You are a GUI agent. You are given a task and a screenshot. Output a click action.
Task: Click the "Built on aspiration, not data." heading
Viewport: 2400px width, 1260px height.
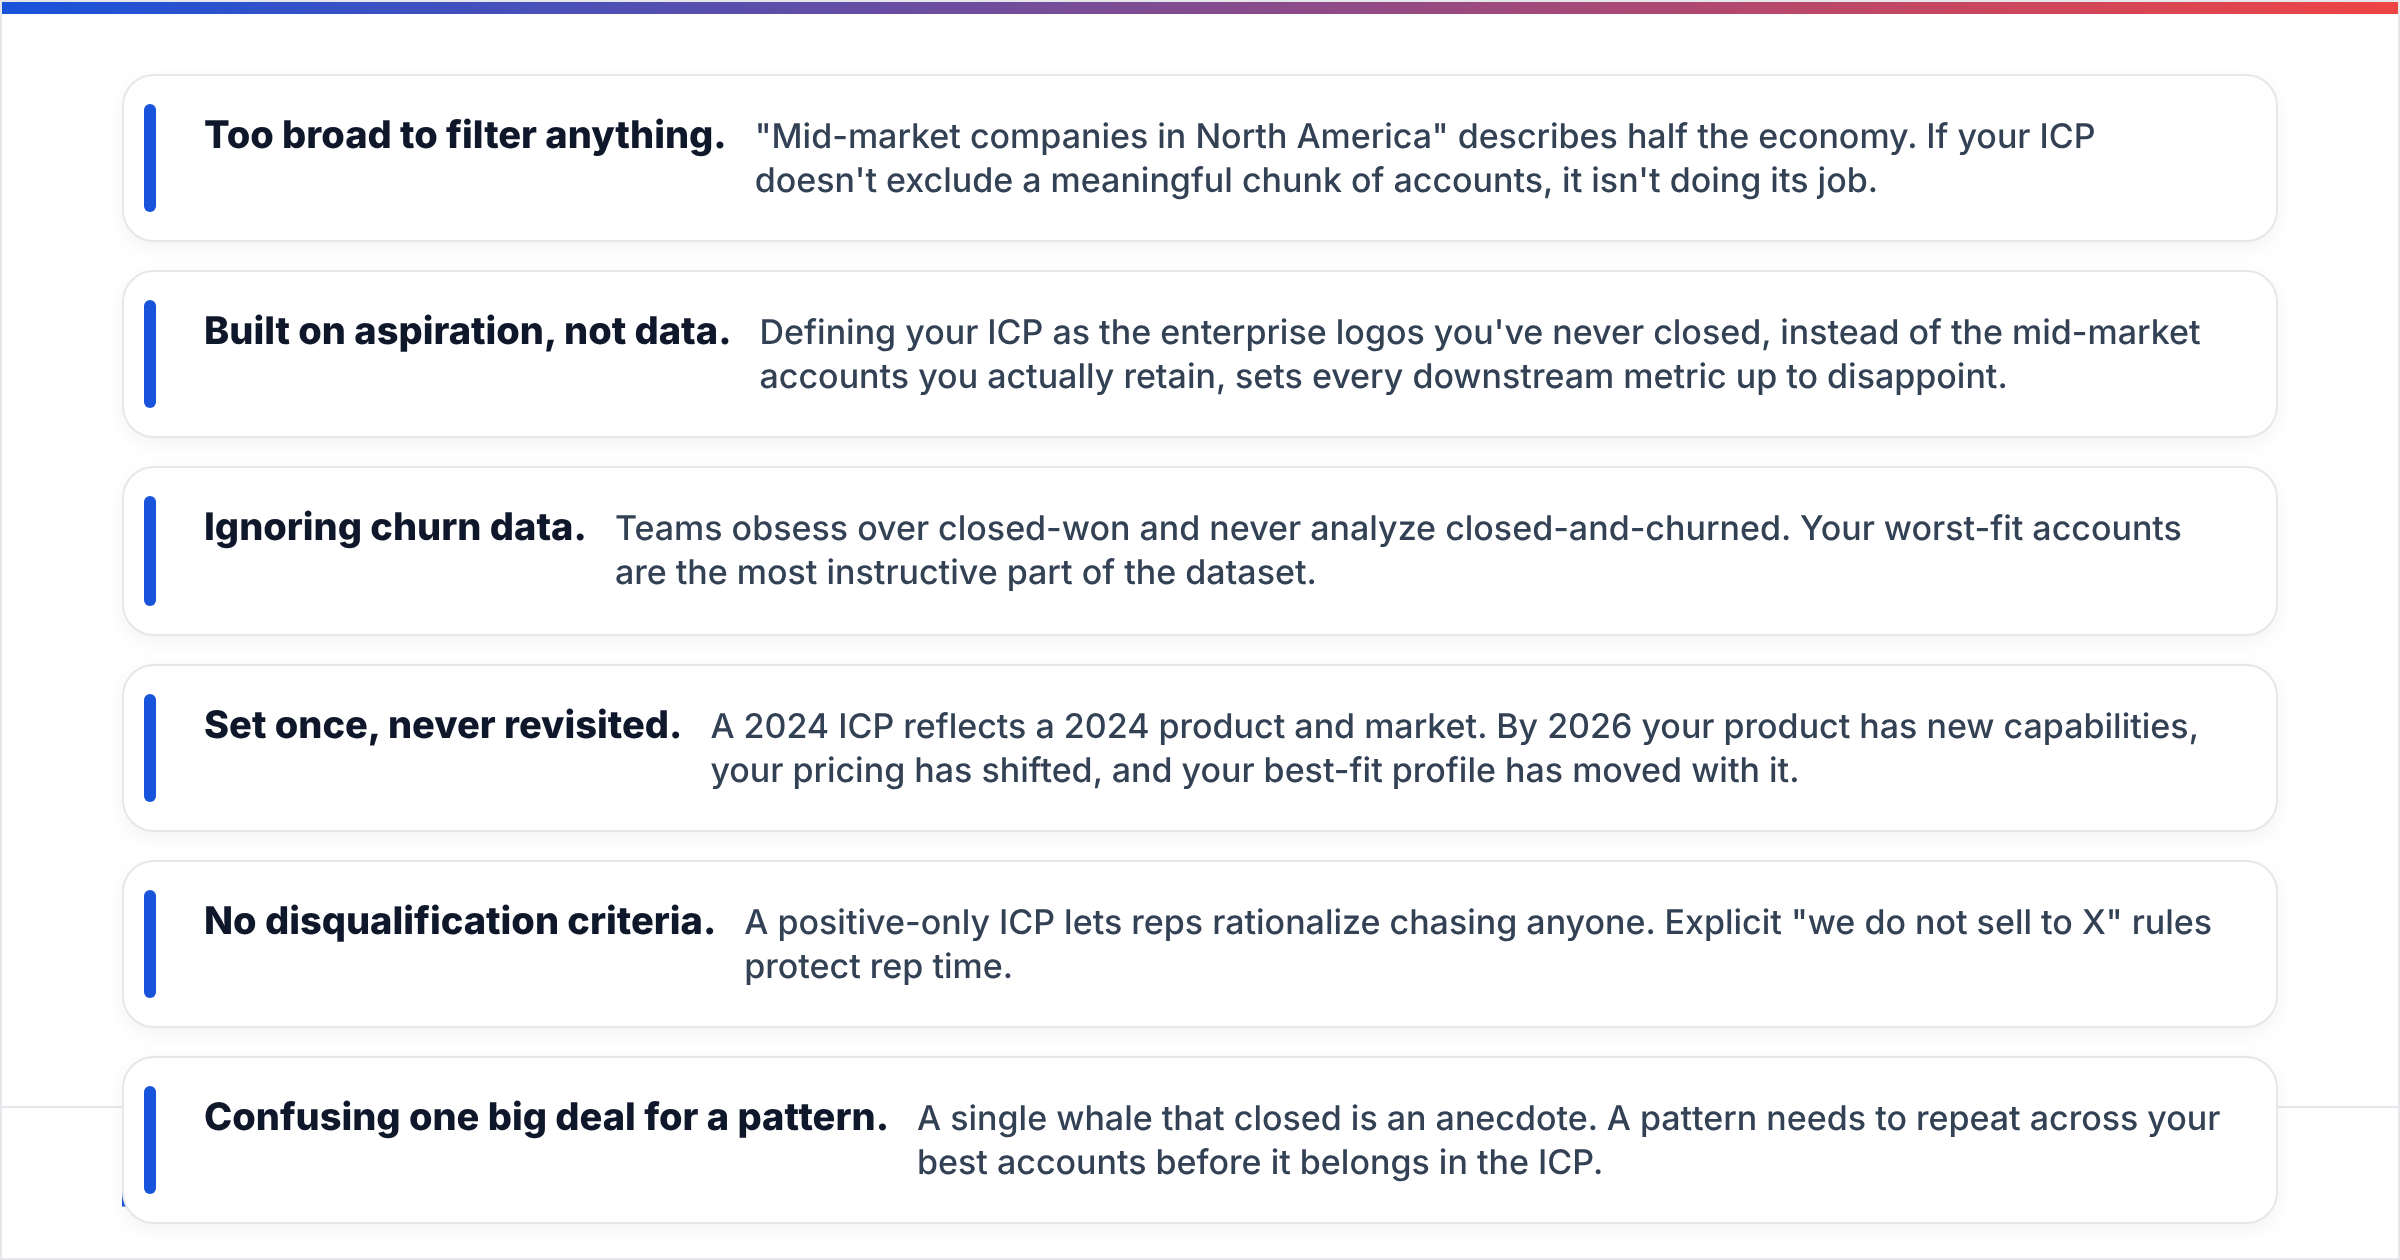[x=467, y=331]
